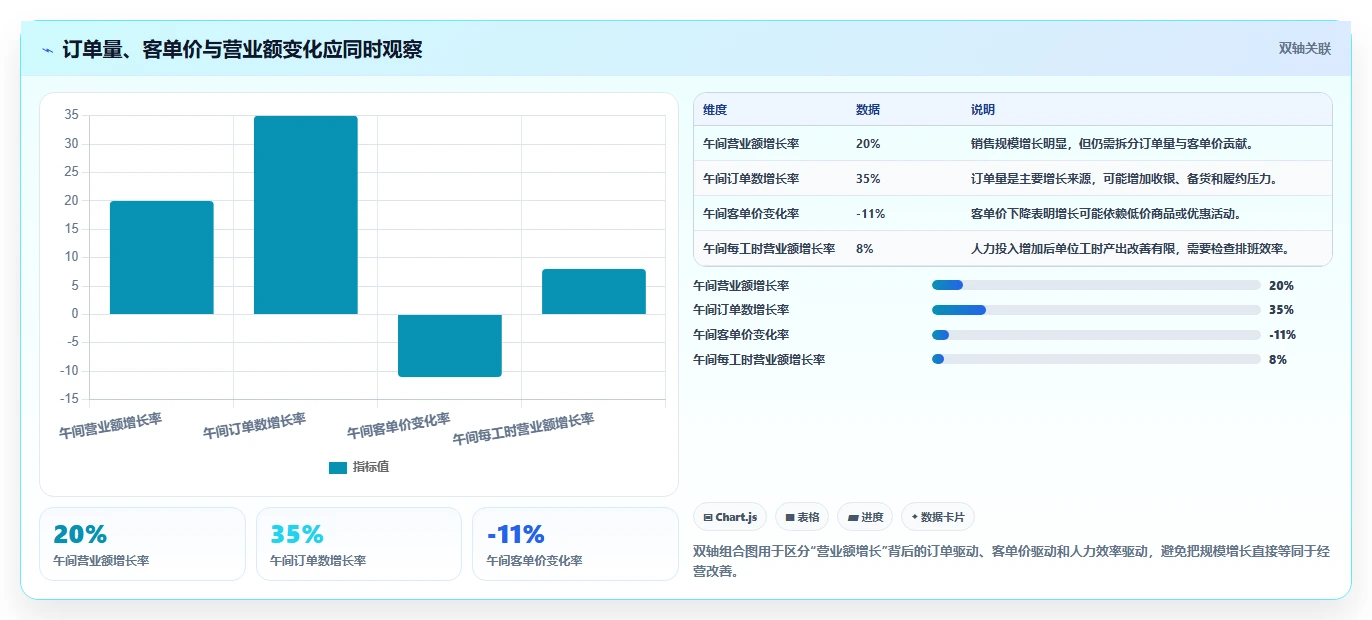Click the 午间每工时营业额增长率 bar in chart

coord(594,291)
